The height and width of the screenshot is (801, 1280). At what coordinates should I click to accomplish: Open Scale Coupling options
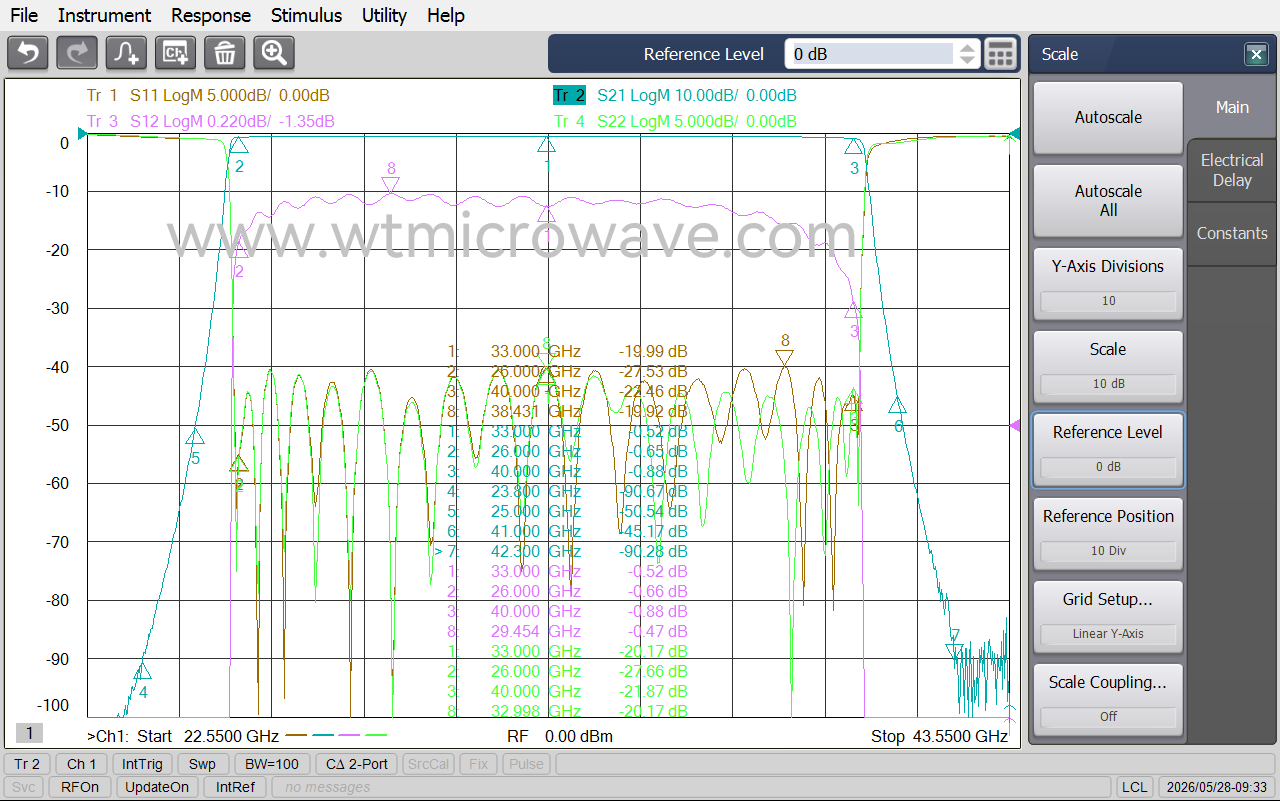pyautogui.click(x=1108, y=698)
